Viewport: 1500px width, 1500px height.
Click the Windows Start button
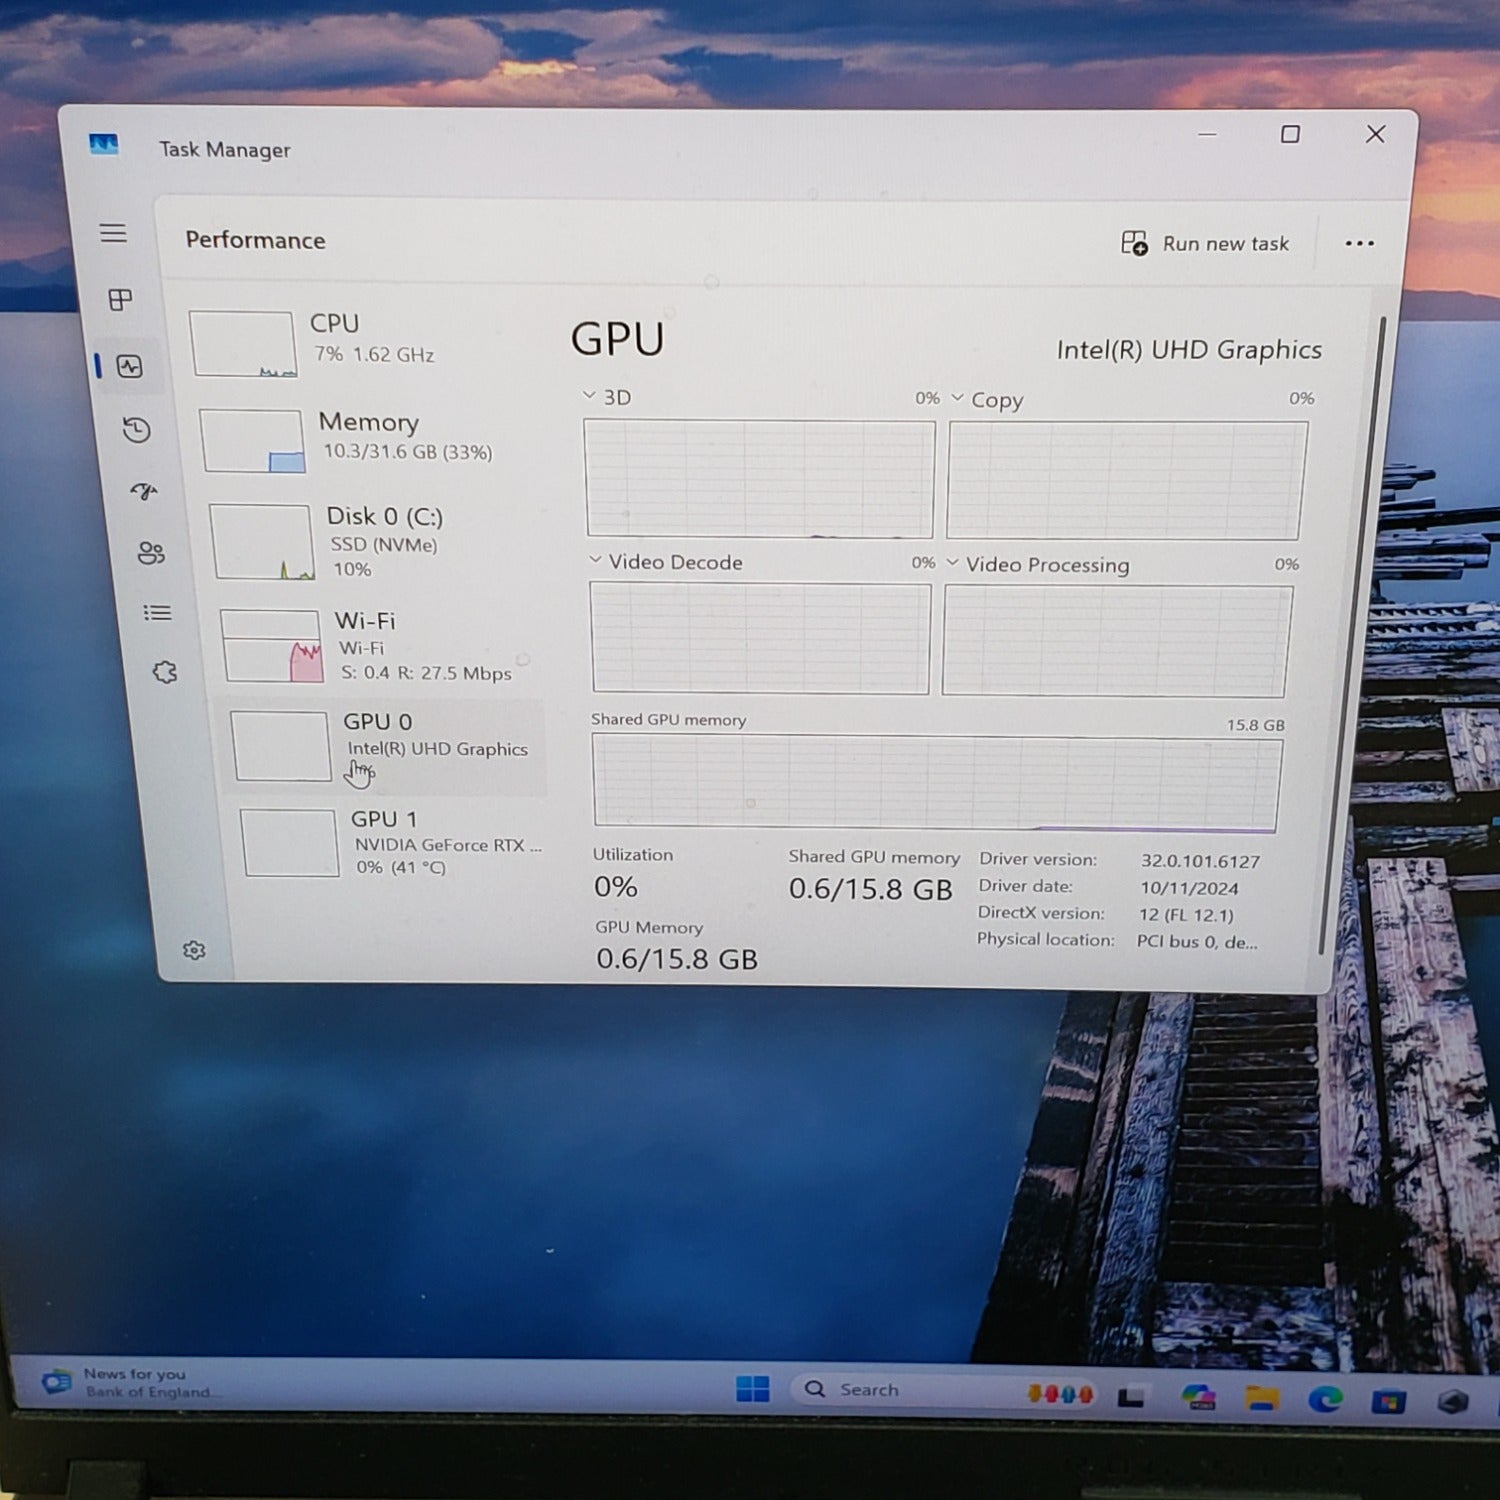pos(752,1389)
